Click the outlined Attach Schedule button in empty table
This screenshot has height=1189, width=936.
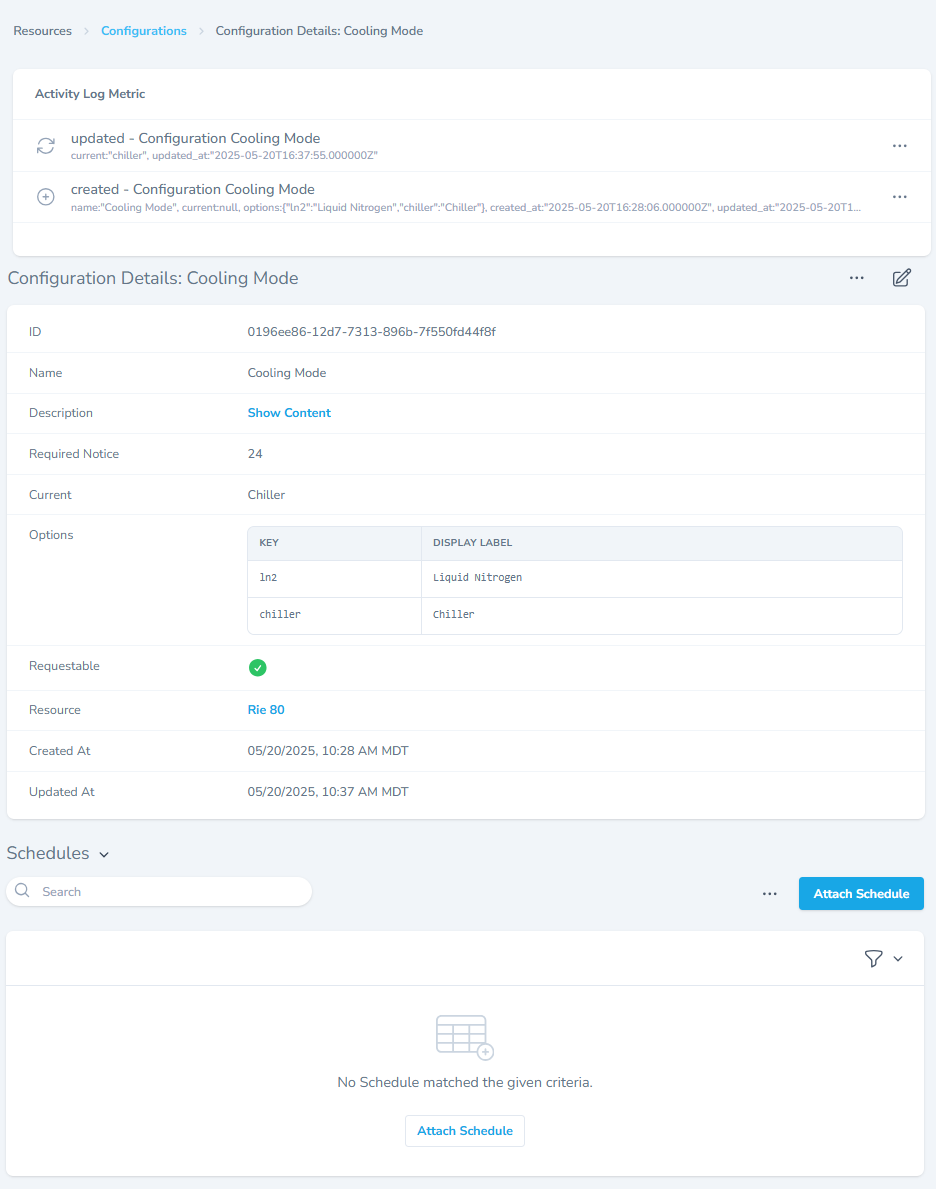[464, 1131]
